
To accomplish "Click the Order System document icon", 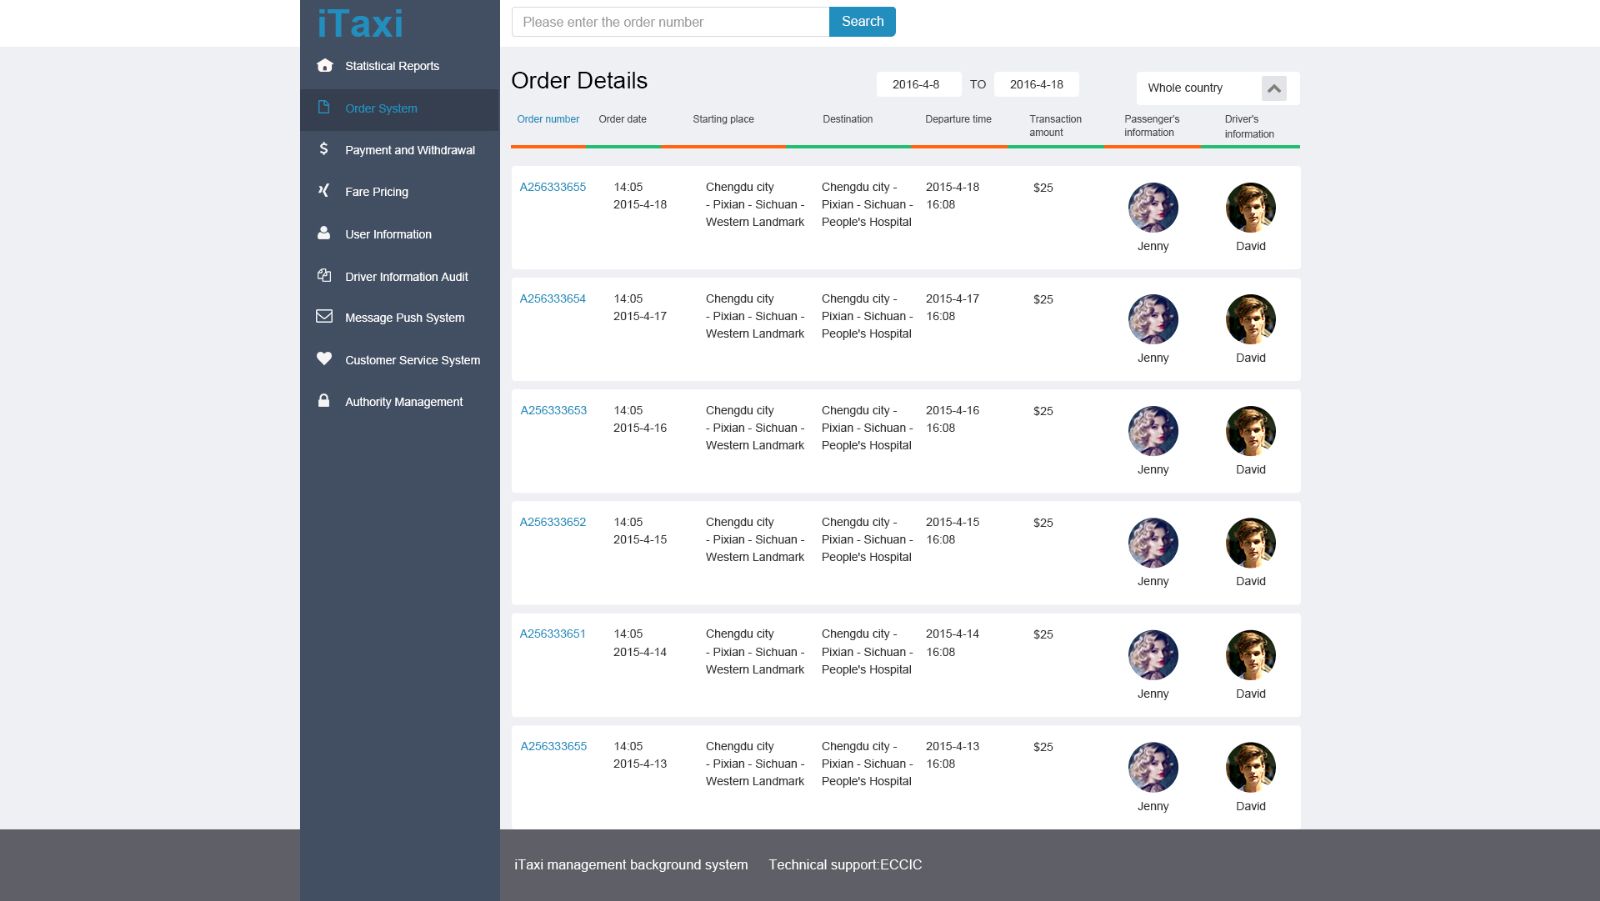I will 324,107.
